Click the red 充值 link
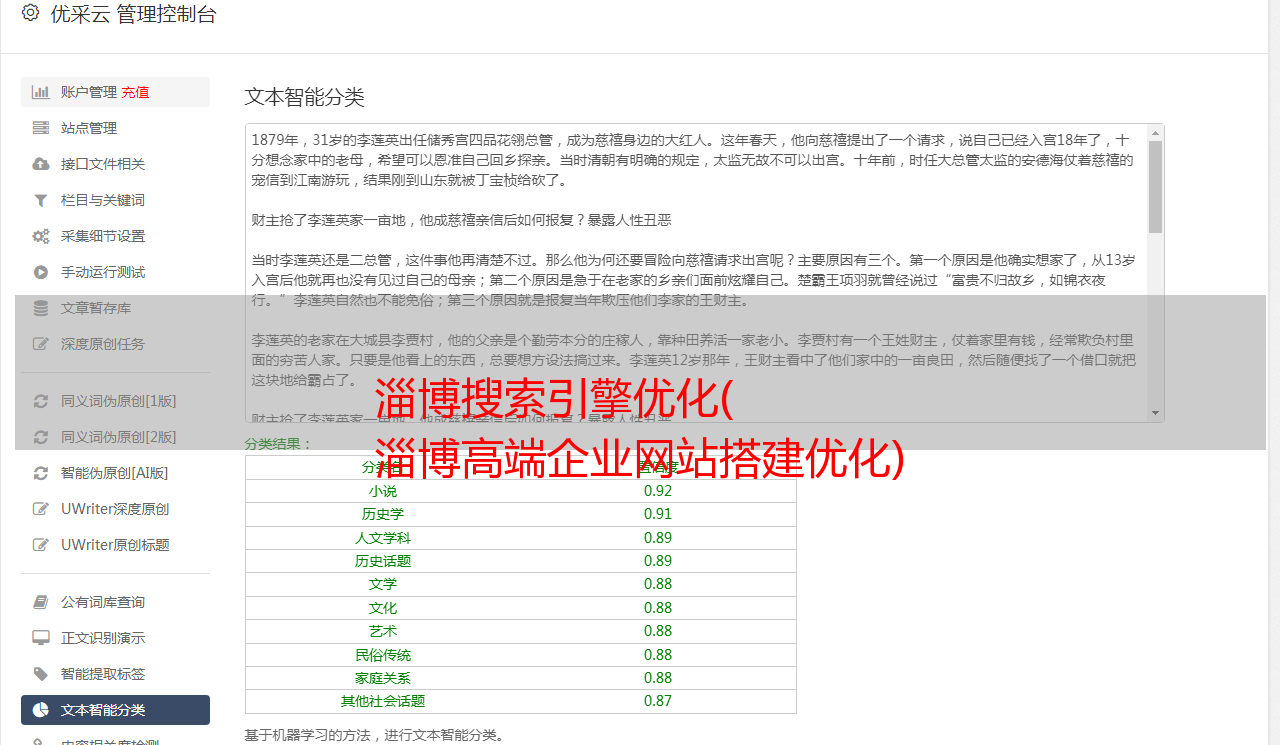Image resolution: width=1280 pixels, height=745 pixels. (135, 92)
